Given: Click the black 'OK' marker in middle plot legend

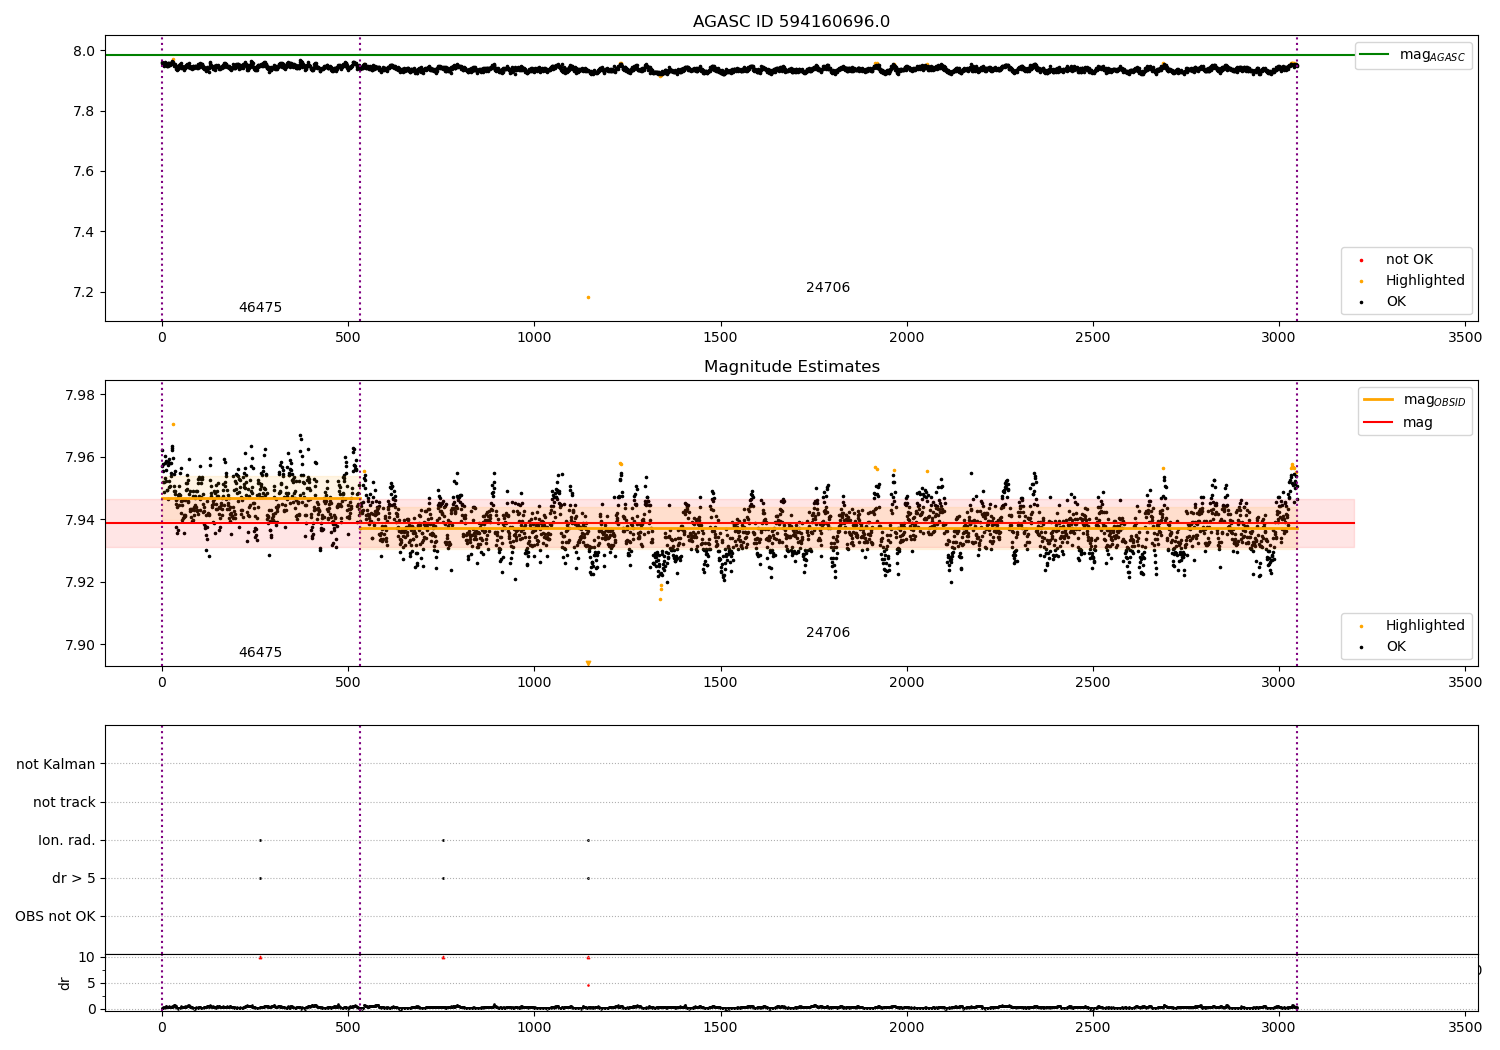Looking at the screenshot, I should tap(1361, 648).
